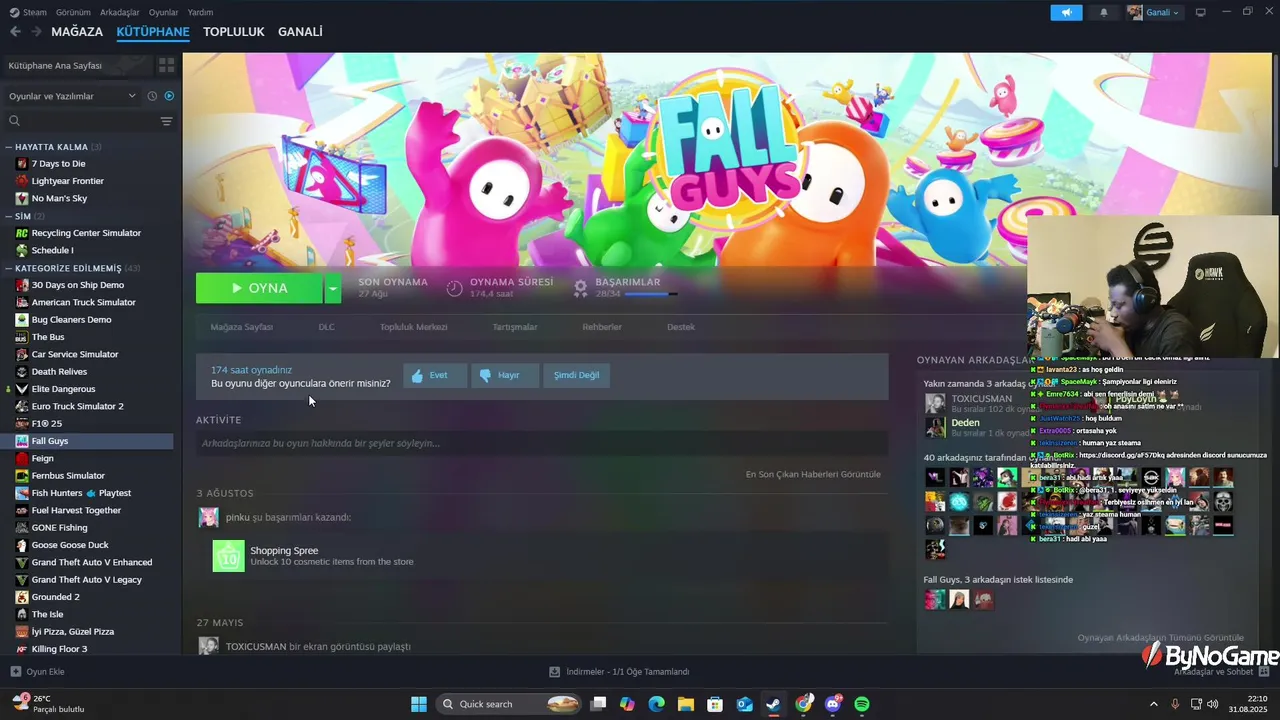Open the Görünüm menu
1280x720 pixels.
point(73,12)
